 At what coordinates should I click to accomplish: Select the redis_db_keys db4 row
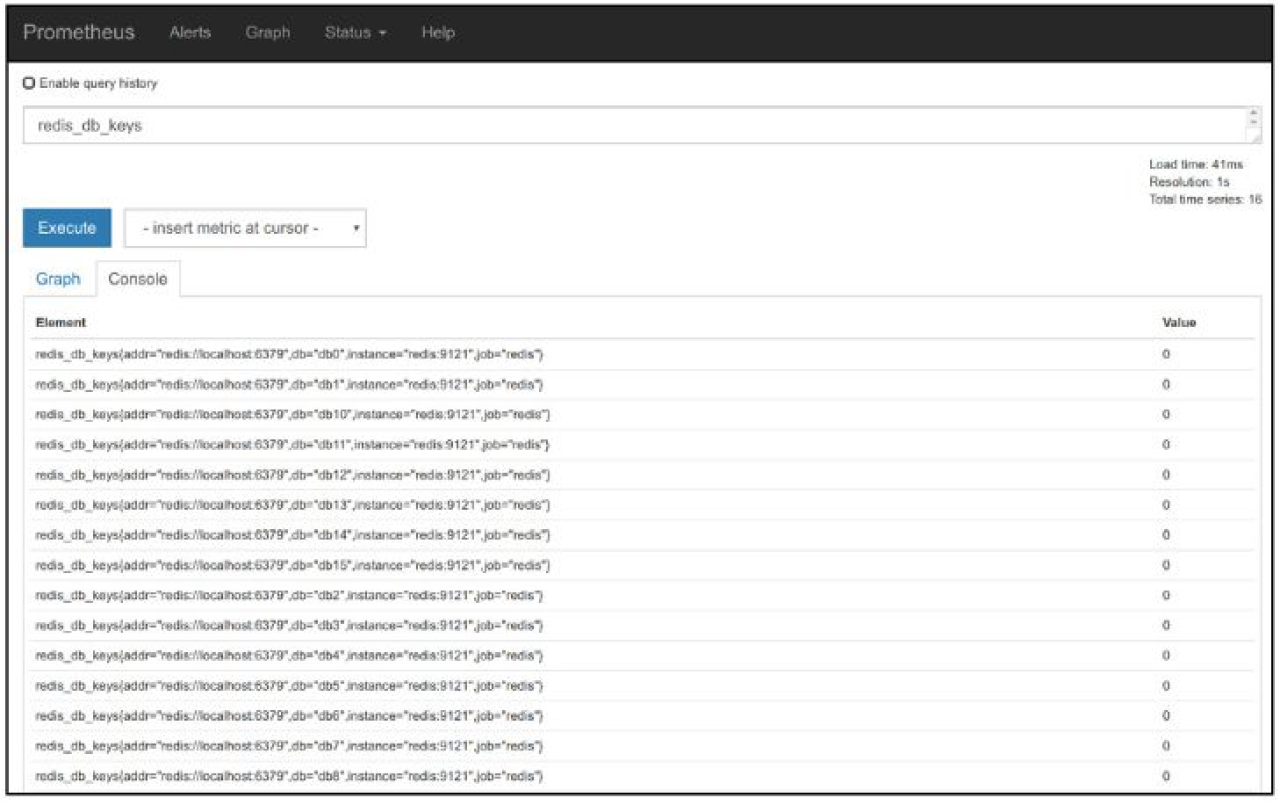[x=640, y=656]
